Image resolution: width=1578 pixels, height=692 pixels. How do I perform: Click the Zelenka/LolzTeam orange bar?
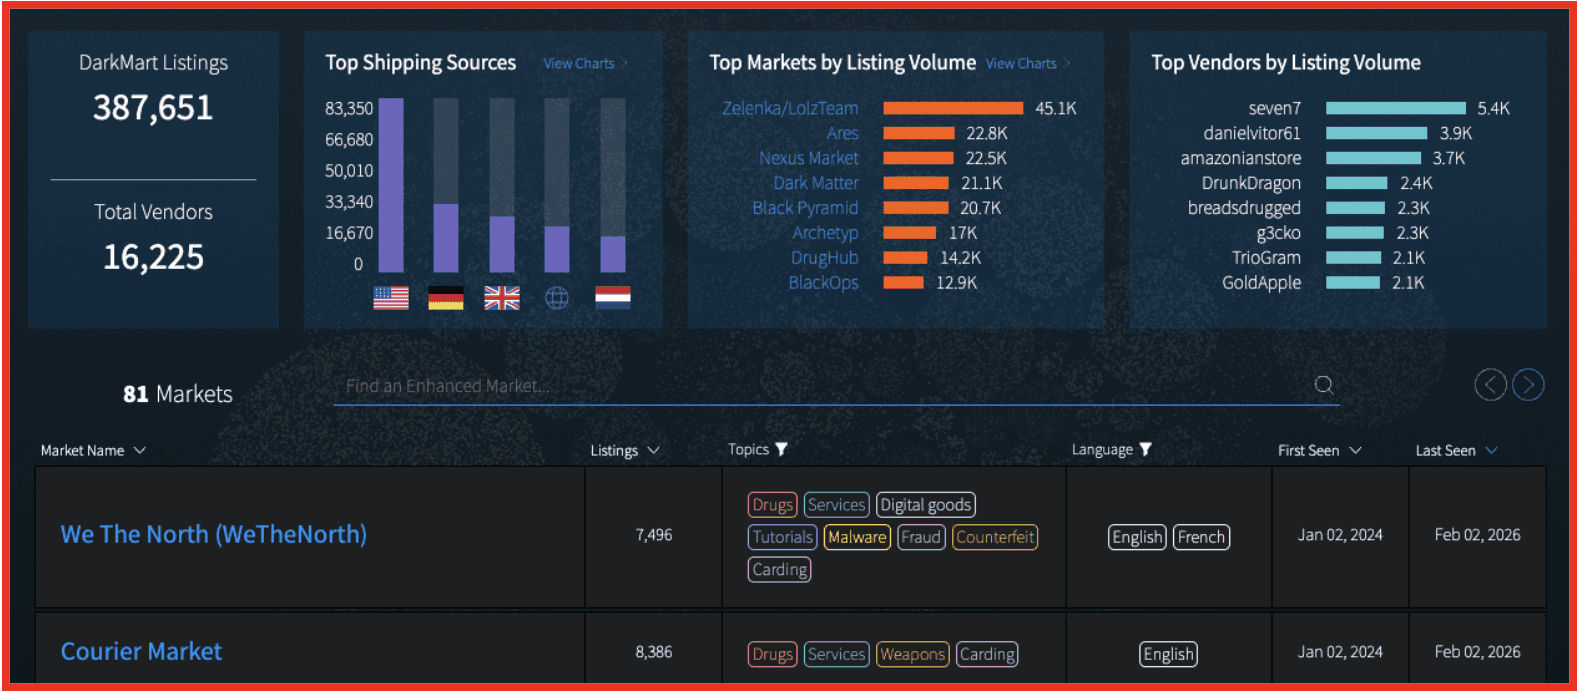[952, 109]
